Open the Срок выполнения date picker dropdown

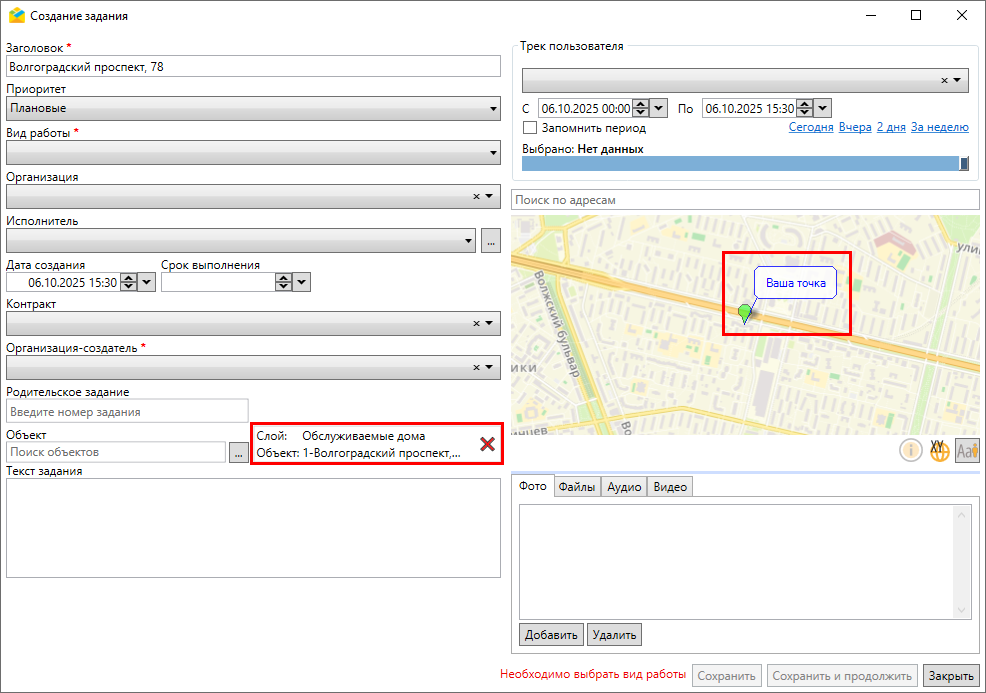pyautogui.click(x=302, y=283)
